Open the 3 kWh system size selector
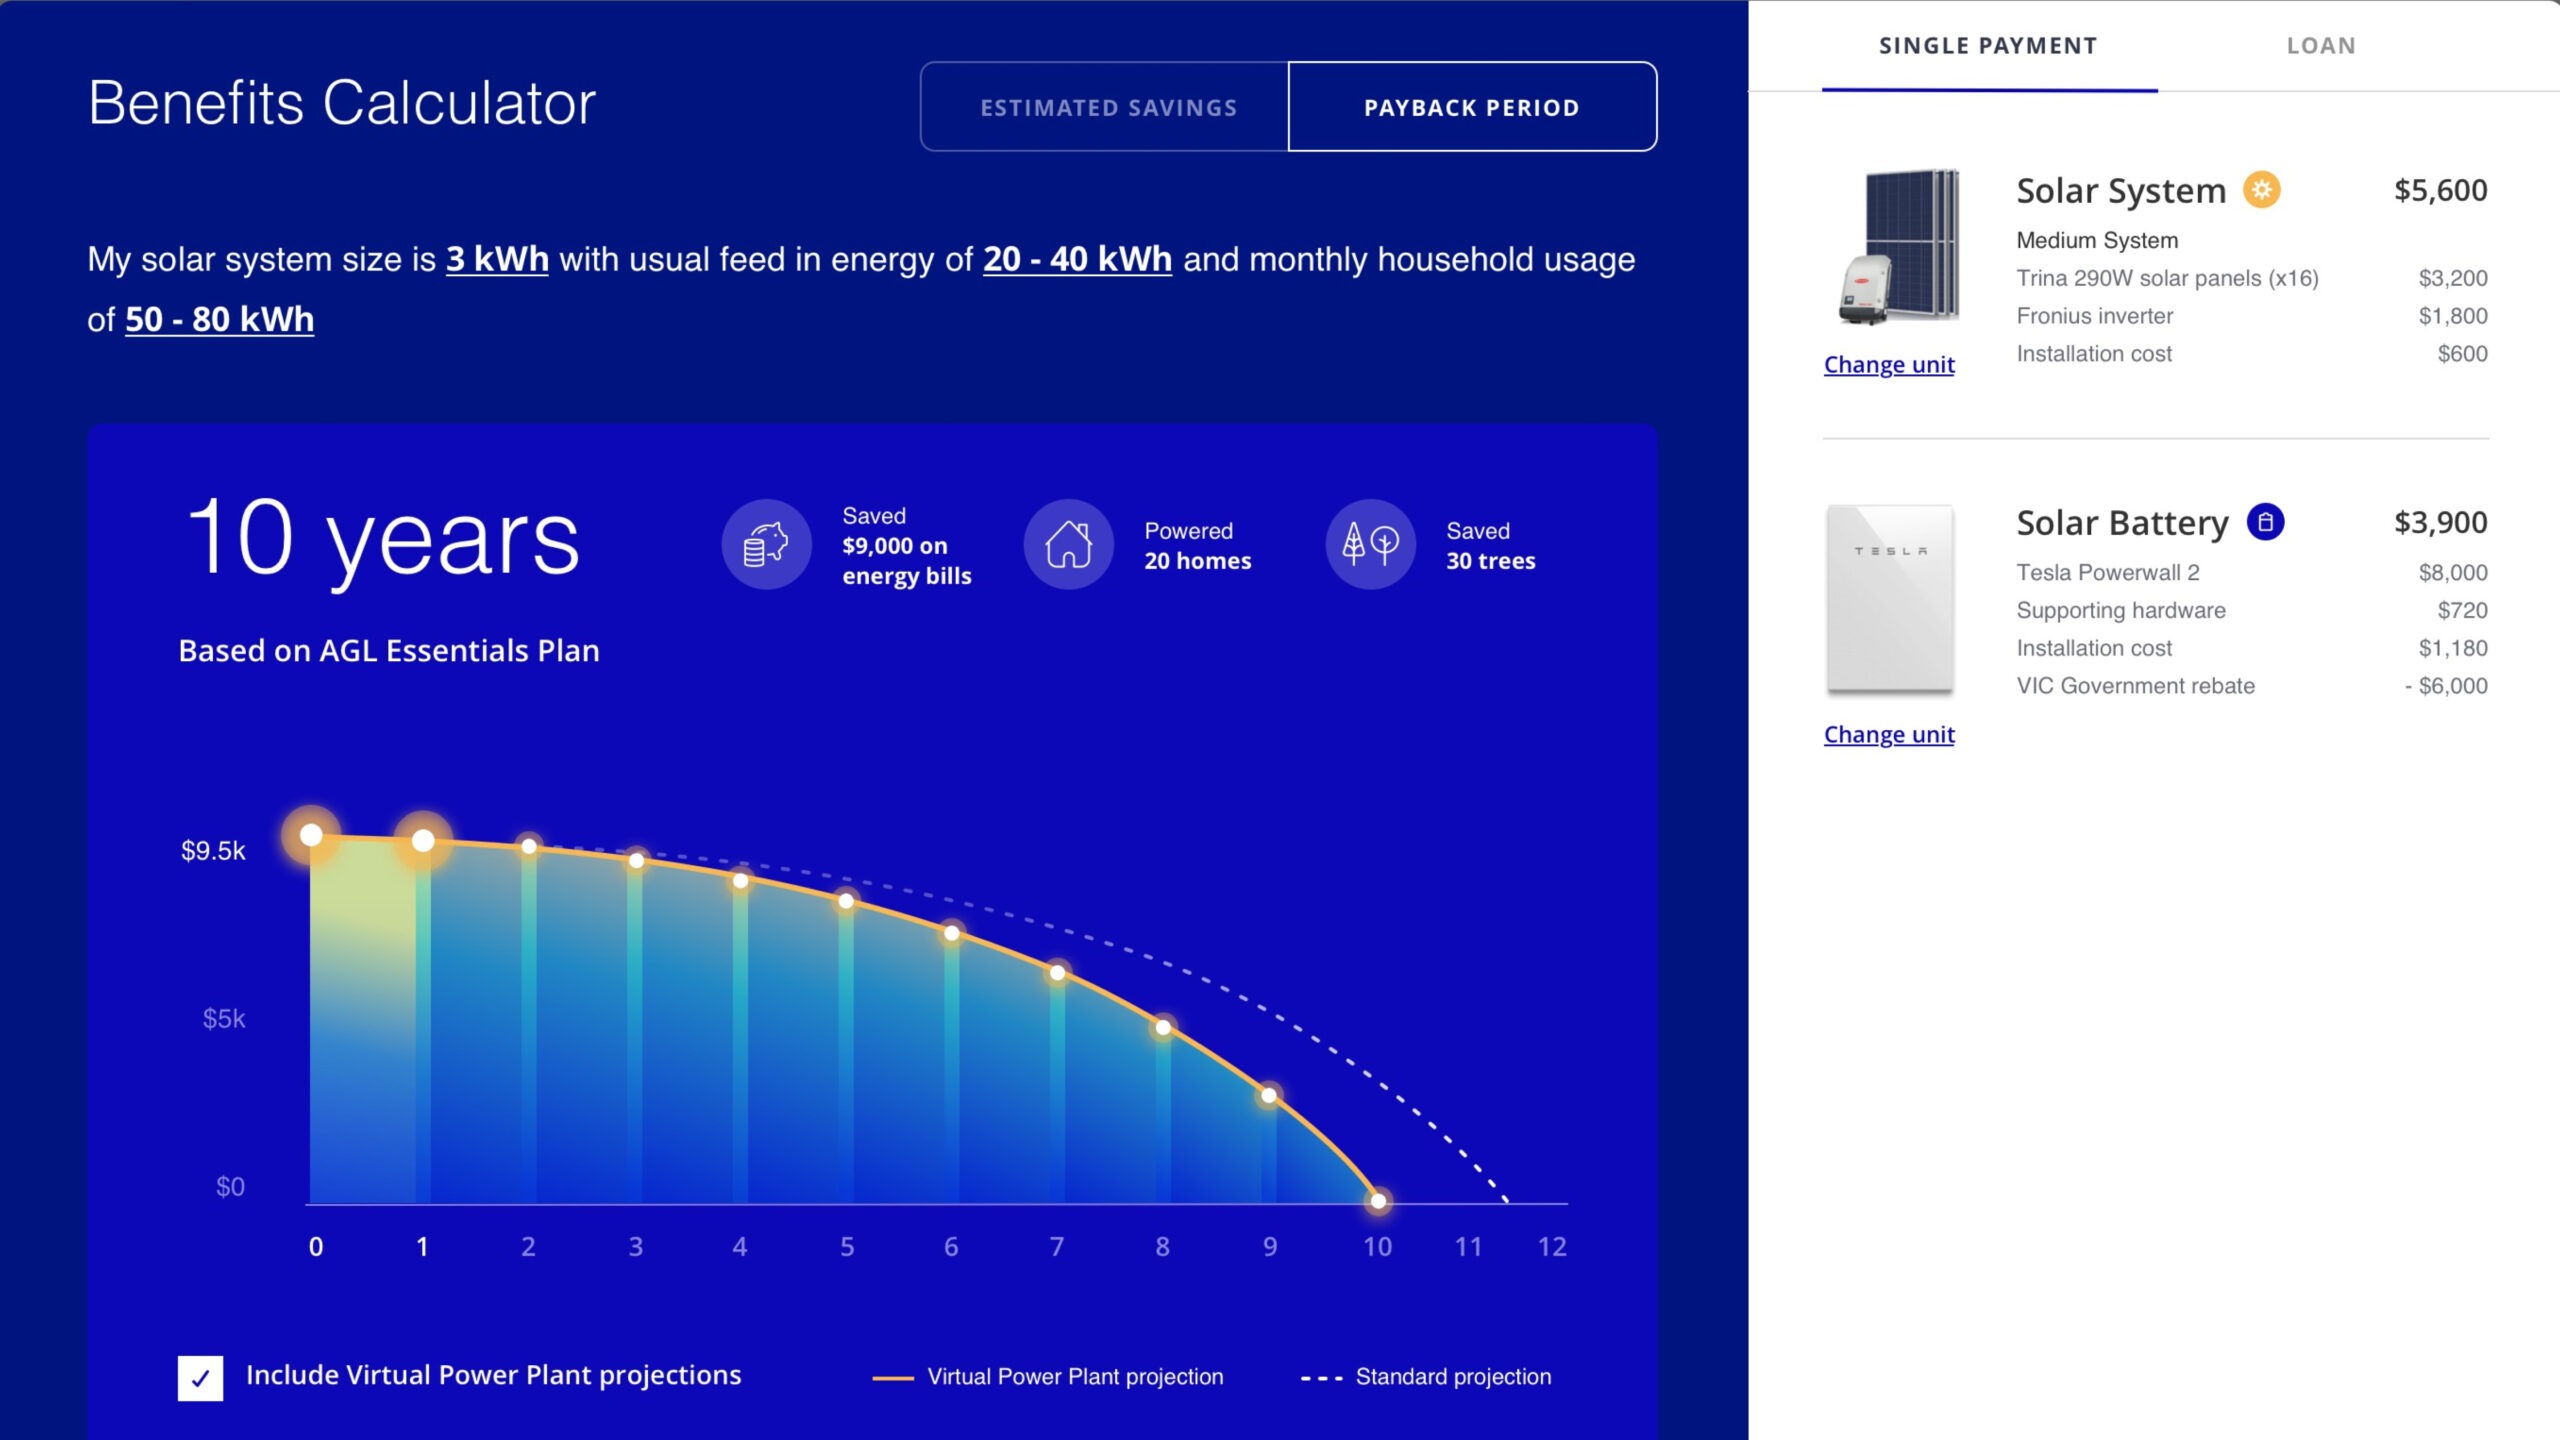2560x1440 pixels. pos(497,259)
